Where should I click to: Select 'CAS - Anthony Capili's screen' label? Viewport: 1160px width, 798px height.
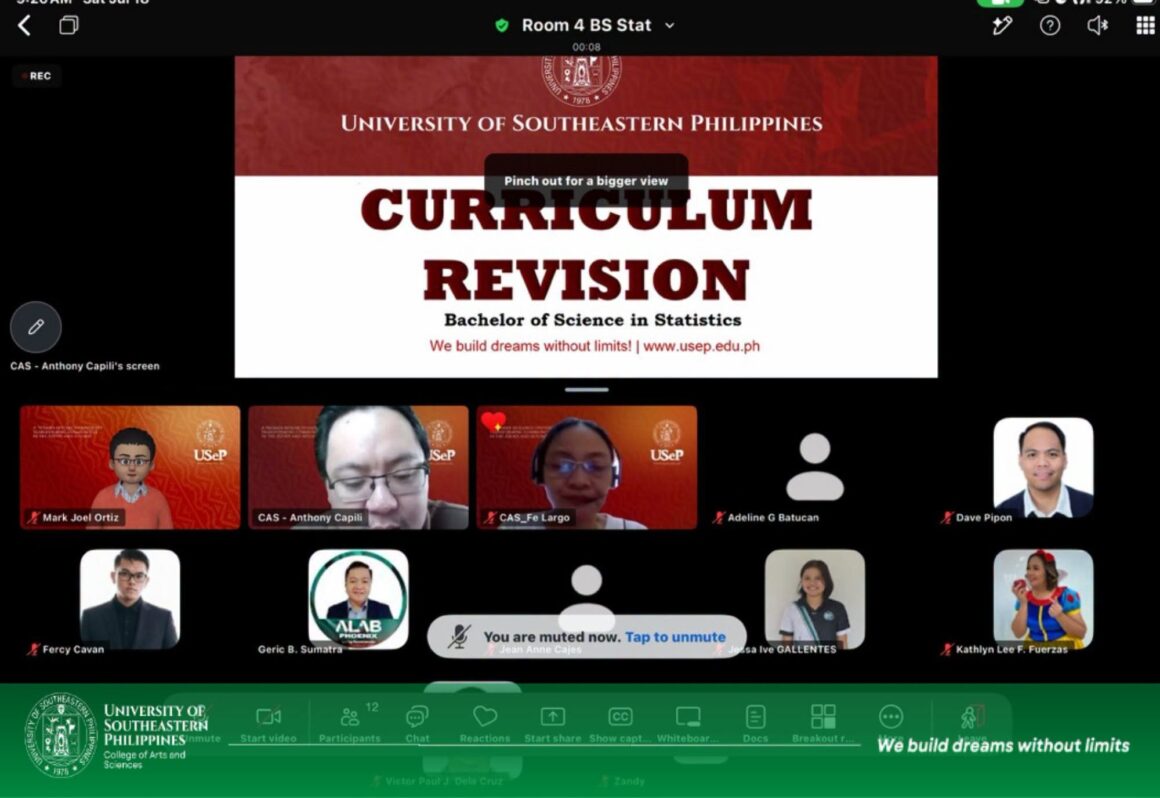coord(84,365)
